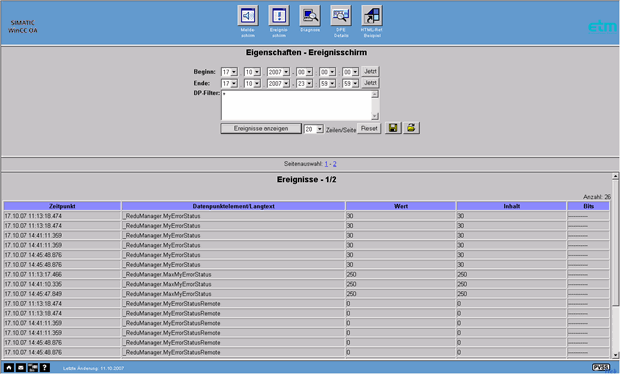Viewport: 620px width, 374px height.
Task: Click the DP-Filter scrollbar up arrow
Action: coord(375,94)
